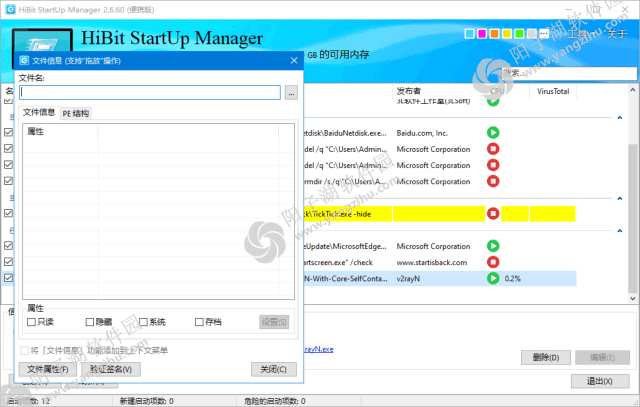
Task: Check the add-to-context-menu option
Action: coord(24,351)
